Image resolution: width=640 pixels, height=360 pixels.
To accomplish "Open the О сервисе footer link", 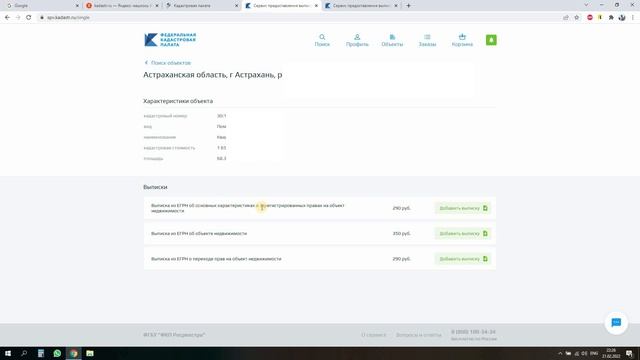I will tap(373, 335).
